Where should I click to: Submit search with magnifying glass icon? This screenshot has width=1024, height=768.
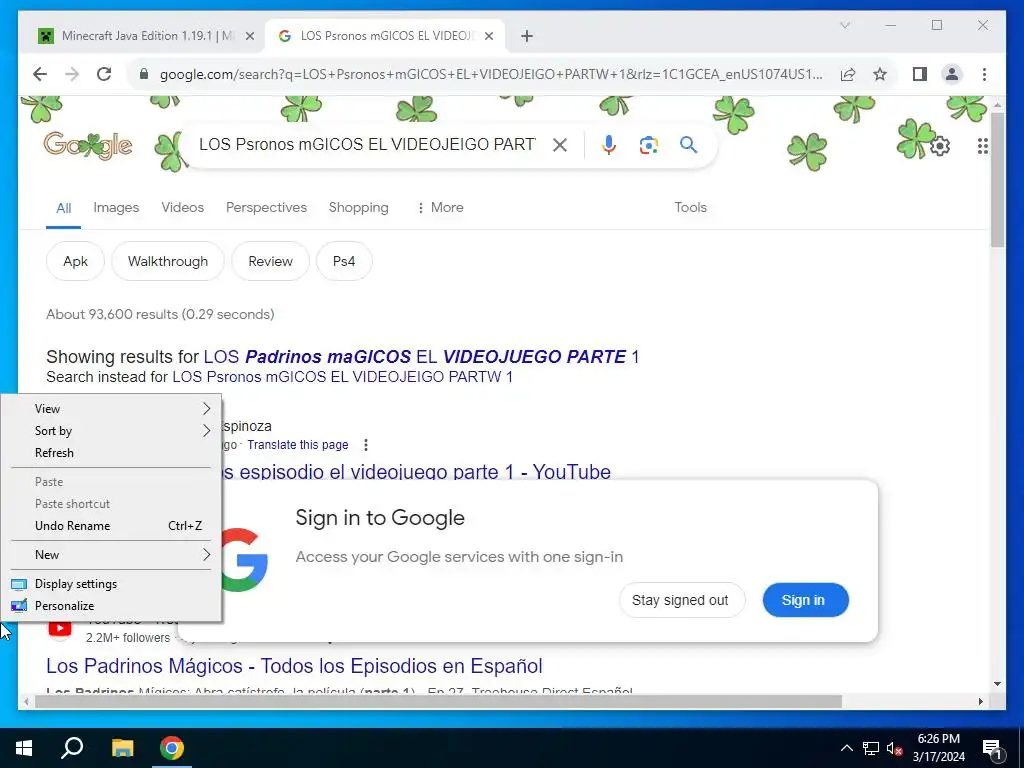point(688,145)
